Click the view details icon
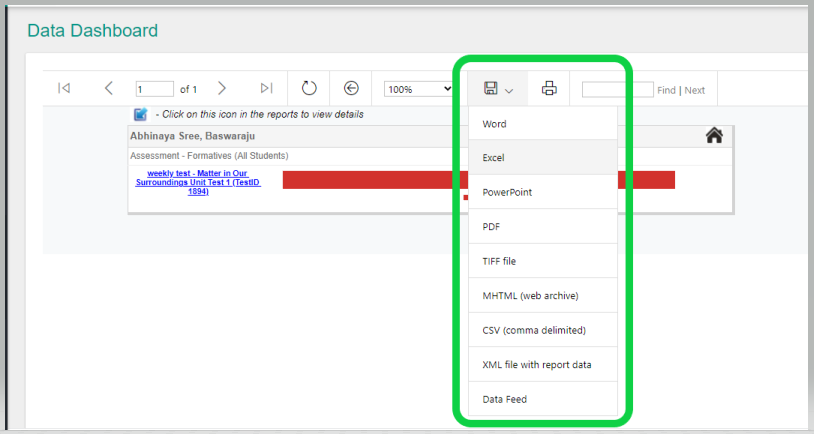This screenshot has width=814, height=434. coord(141,115)
